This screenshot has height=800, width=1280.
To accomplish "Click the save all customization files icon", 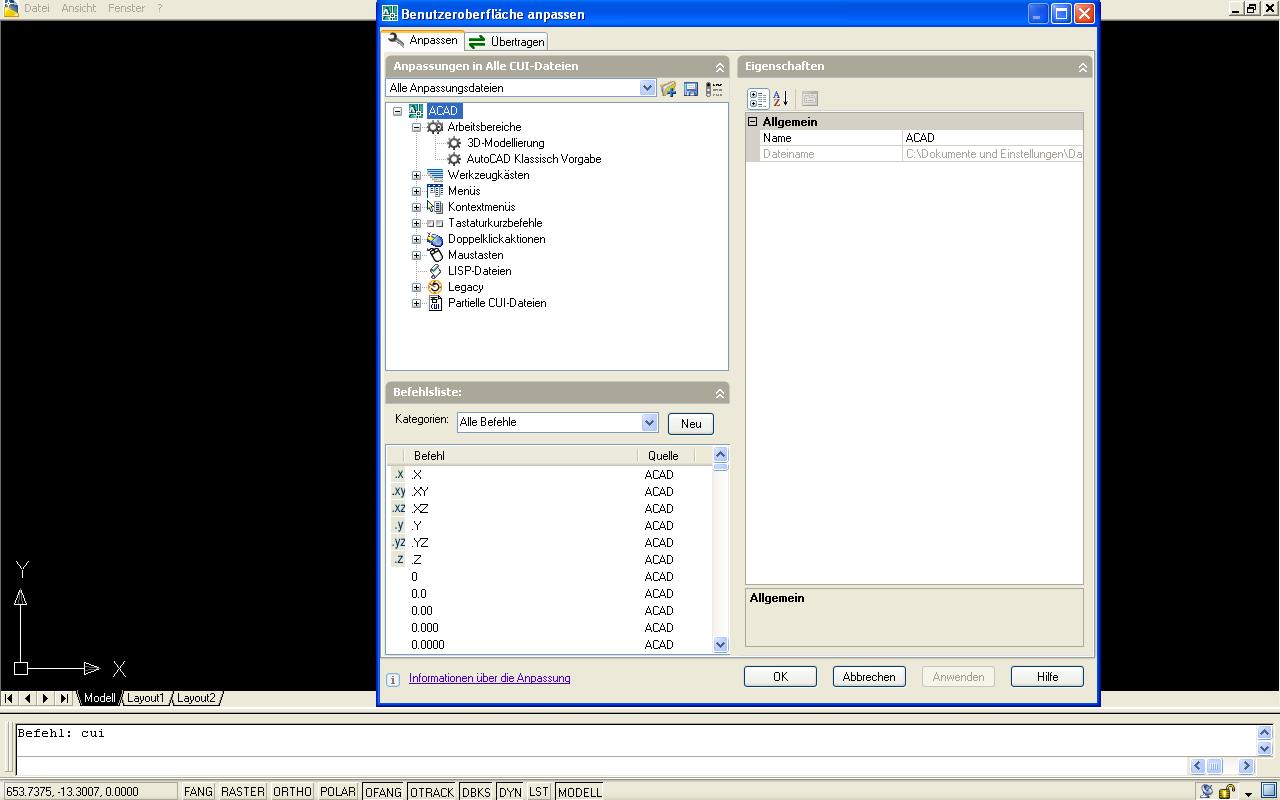I will tap(691, 89).
